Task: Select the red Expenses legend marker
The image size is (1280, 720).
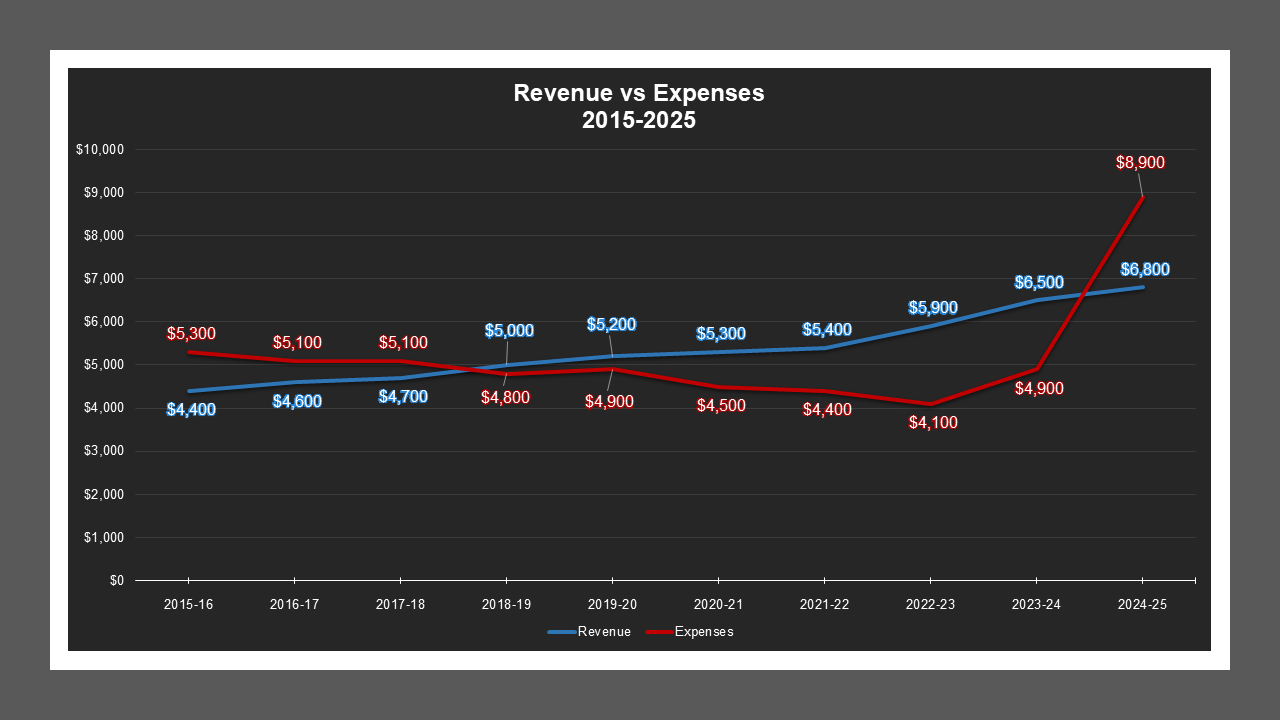Action: 658,632
